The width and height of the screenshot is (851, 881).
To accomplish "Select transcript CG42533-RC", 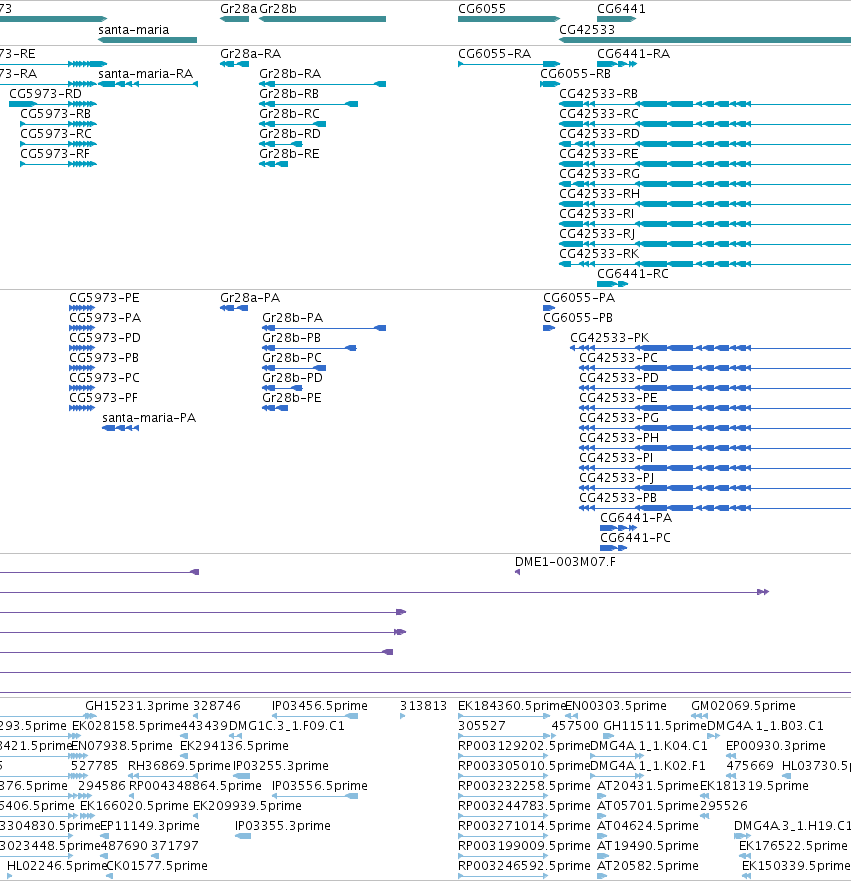I will tap(705, 124).
